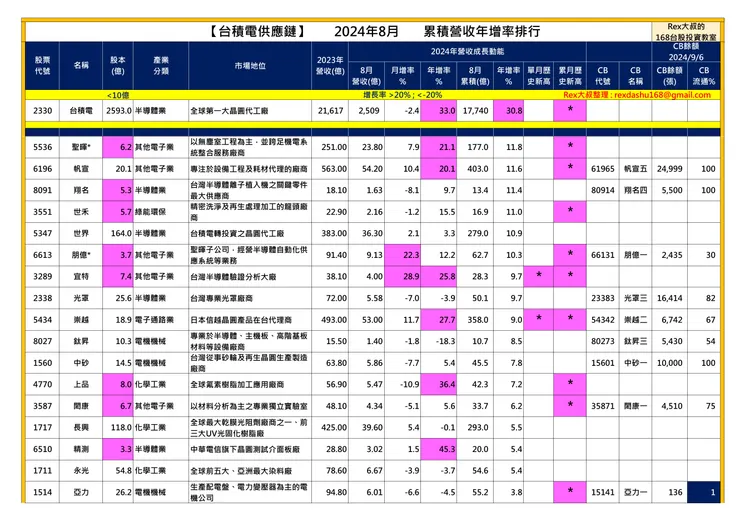
Task: Select the 增長率 >20% ; <-20% legend text
Action: [403, 95]
